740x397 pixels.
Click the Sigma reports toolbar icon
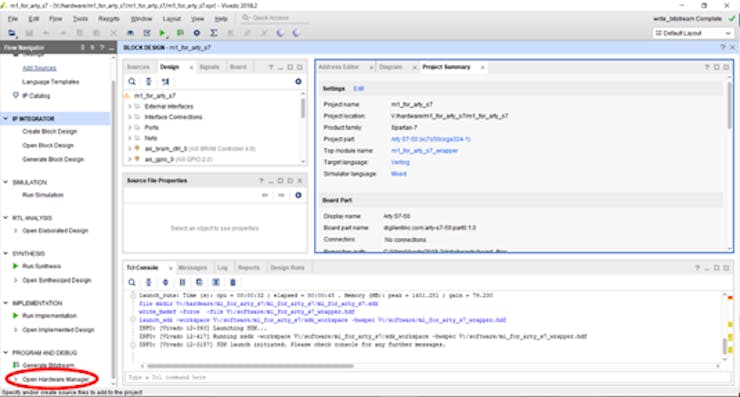pyautogui.click(x=214, y=33)
